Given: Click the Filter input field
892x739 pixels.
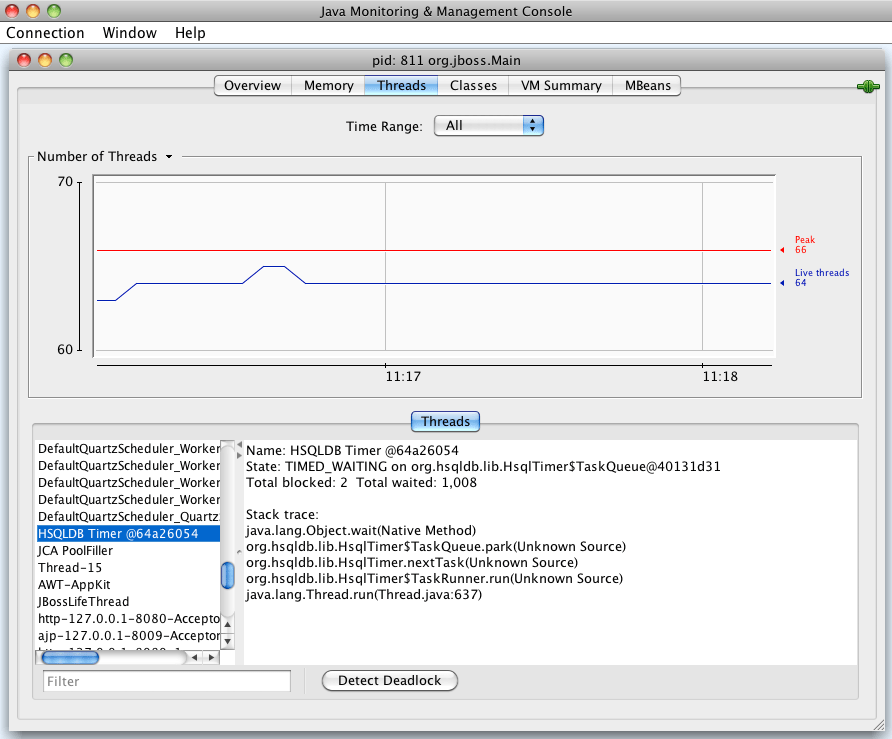Looking at the screenshot, I should click(166, 681).
